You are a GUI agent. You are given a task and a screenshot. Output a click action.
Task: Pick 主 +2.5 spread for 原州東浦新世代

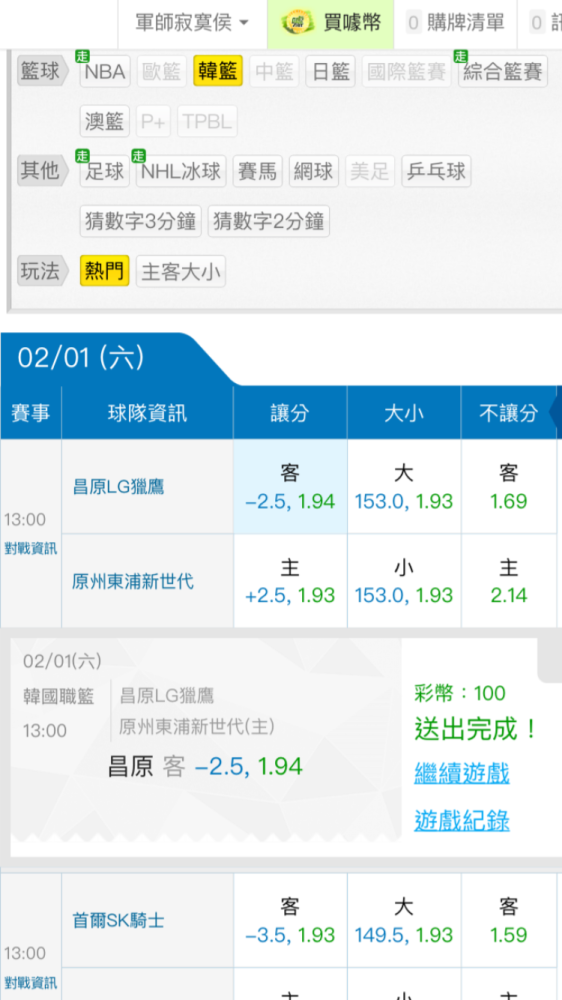point(290,581)
